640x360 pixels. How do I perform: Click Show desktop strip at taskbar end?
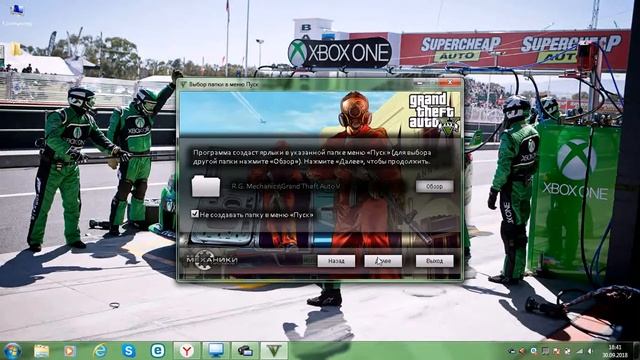(636, 351)
